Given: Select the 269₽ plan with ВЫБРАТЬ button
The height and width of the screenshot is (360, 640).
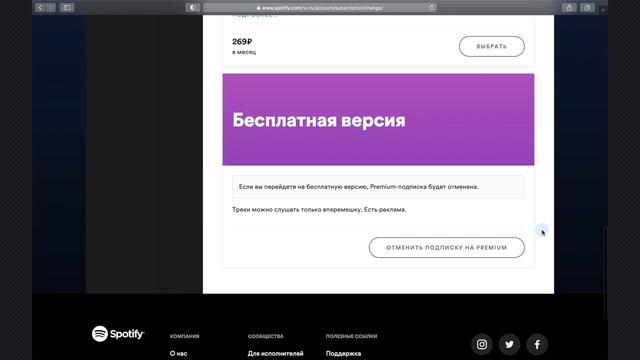Looking at the screenshot, I should click(x=491, y=47).
